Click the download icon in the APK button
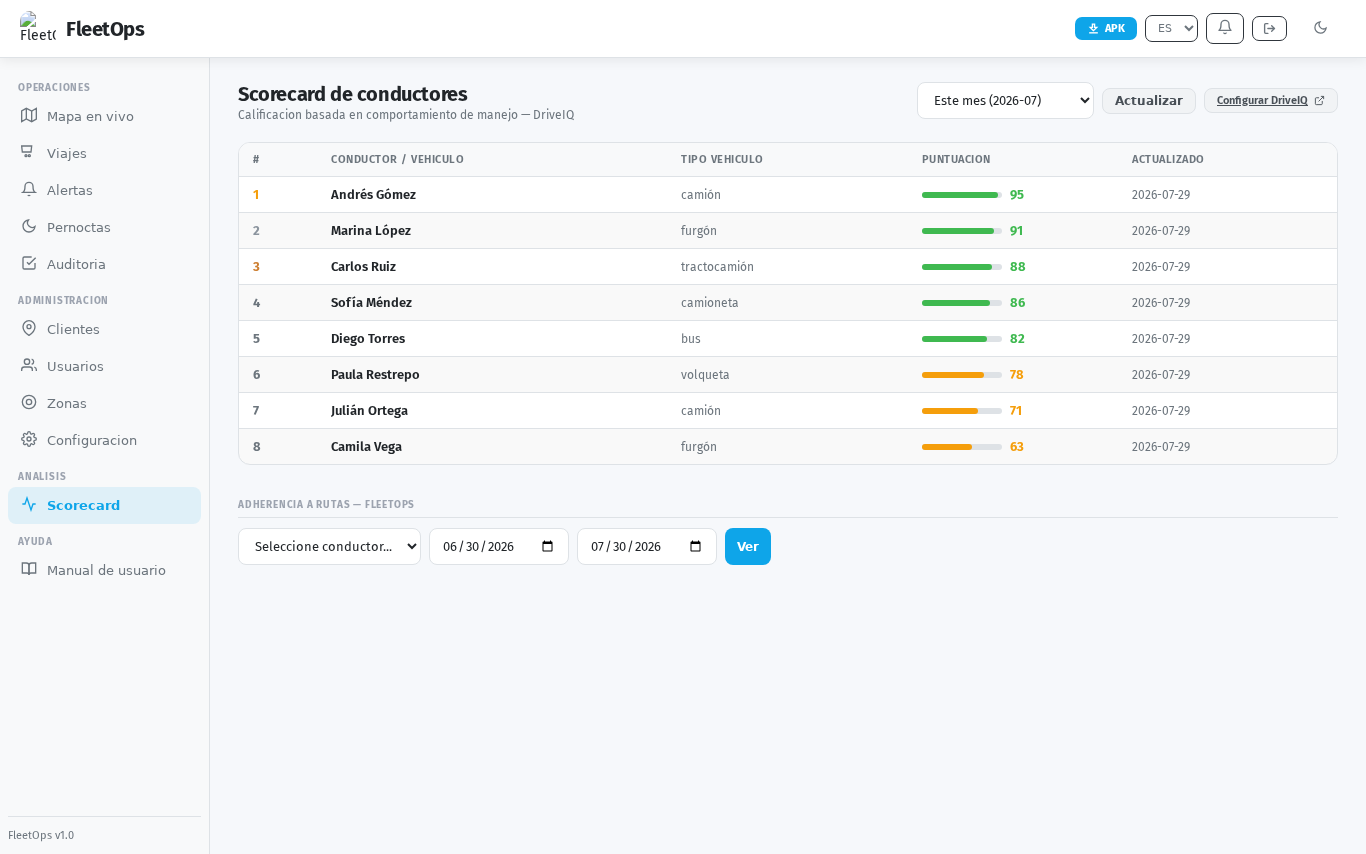 pos(1093,28)
